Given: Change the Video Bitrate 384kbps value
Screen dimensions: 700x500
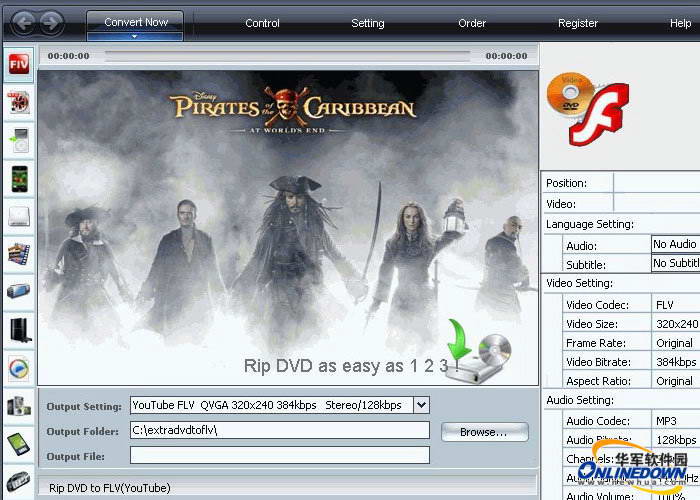Looking at the screenshot, I should click(675, 362).
